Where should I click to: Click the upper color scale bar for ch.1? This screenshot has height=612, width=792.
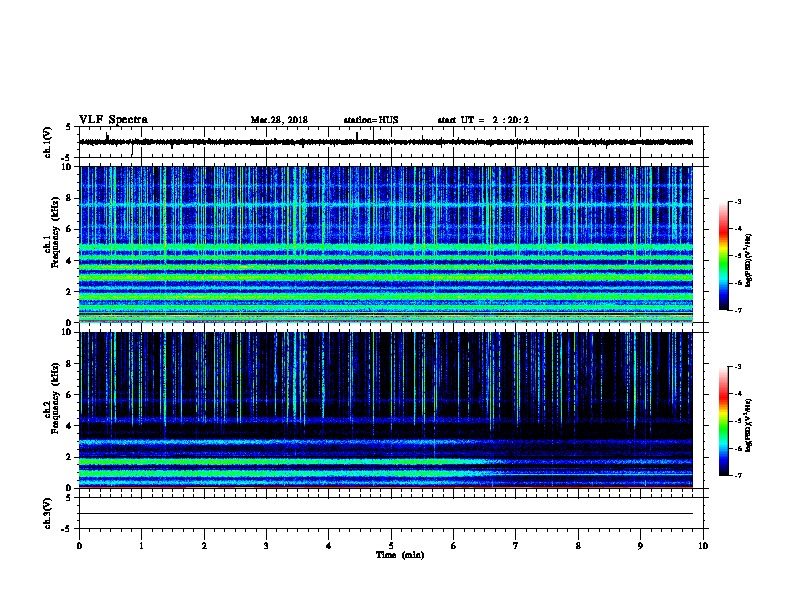pos(724,256)
